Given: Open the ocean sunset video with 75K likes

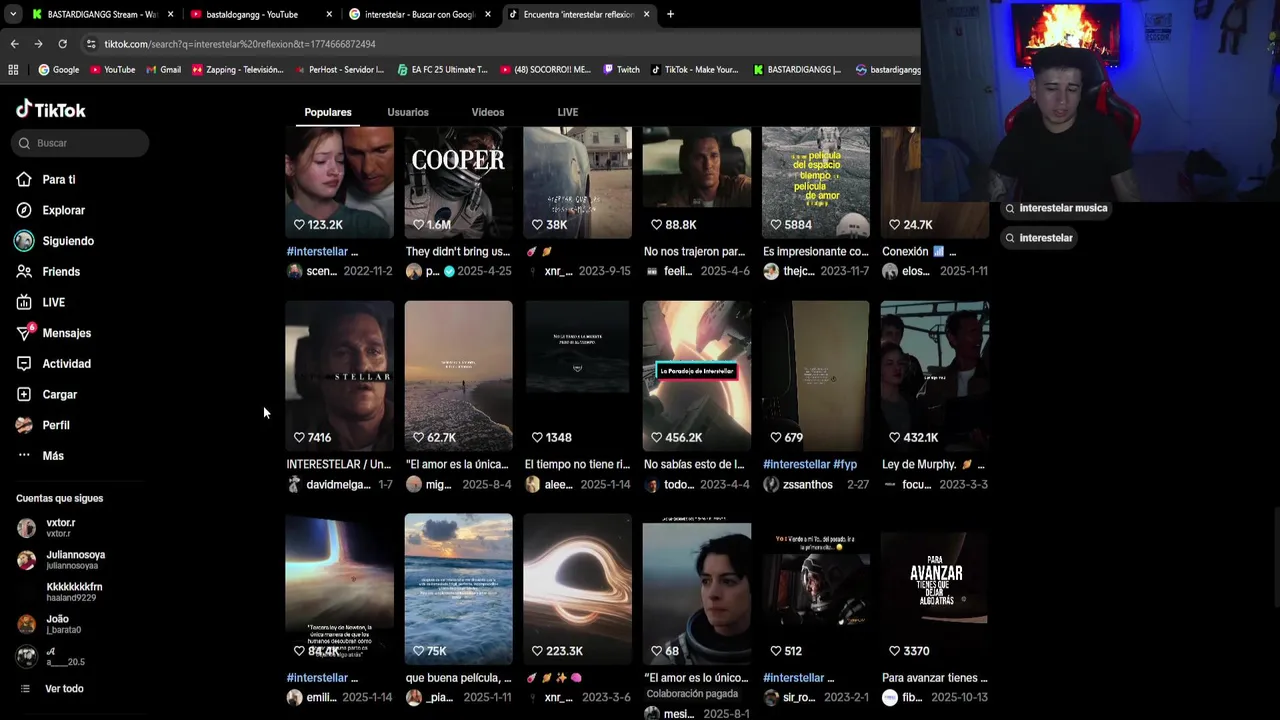Looking at the screenshot, I should tap(458, 588).
